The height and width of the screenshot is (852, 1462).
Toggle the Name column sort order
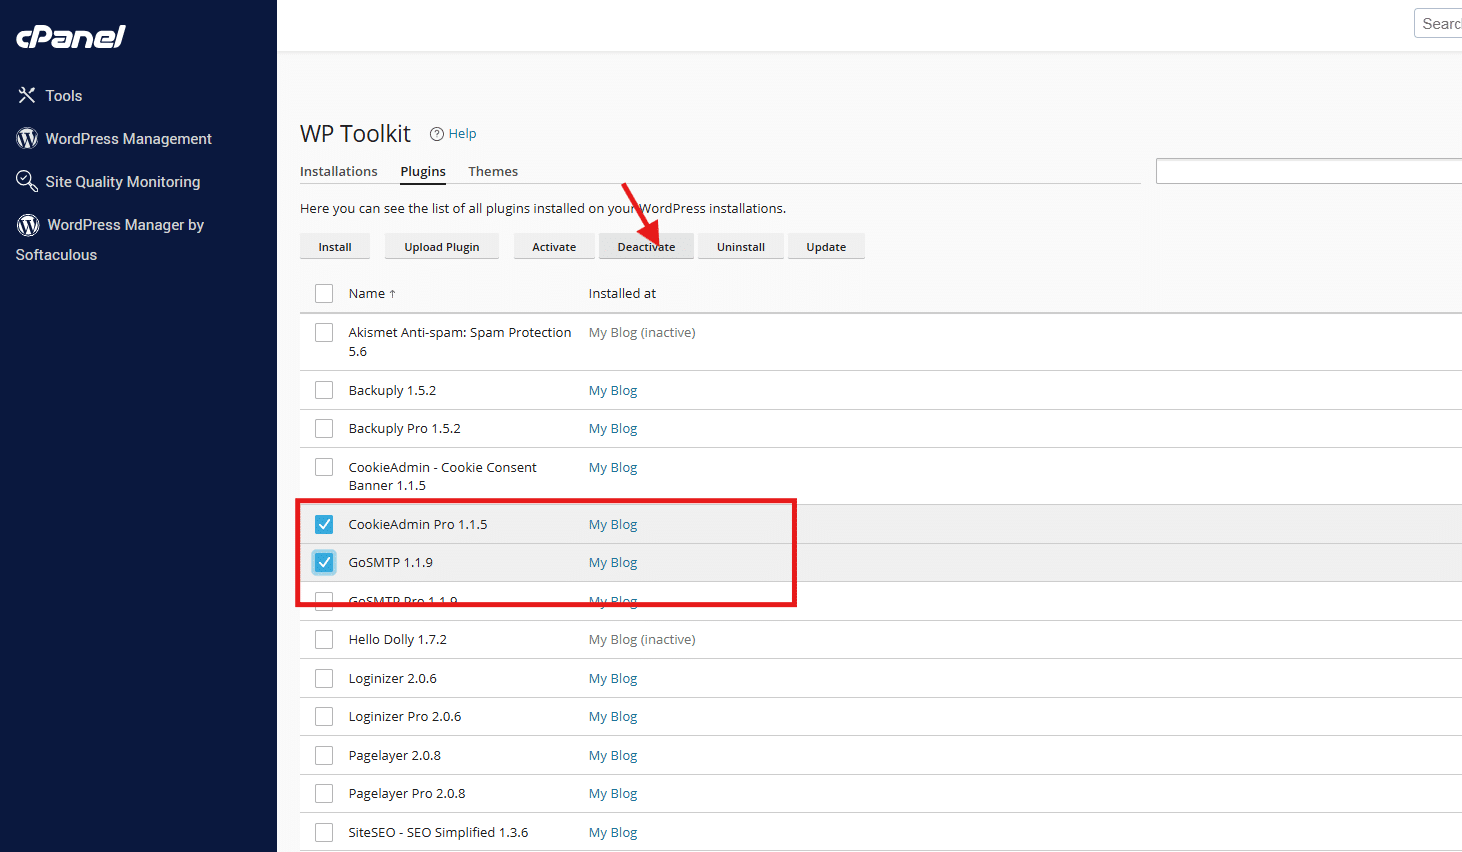[x=370, y=293]
